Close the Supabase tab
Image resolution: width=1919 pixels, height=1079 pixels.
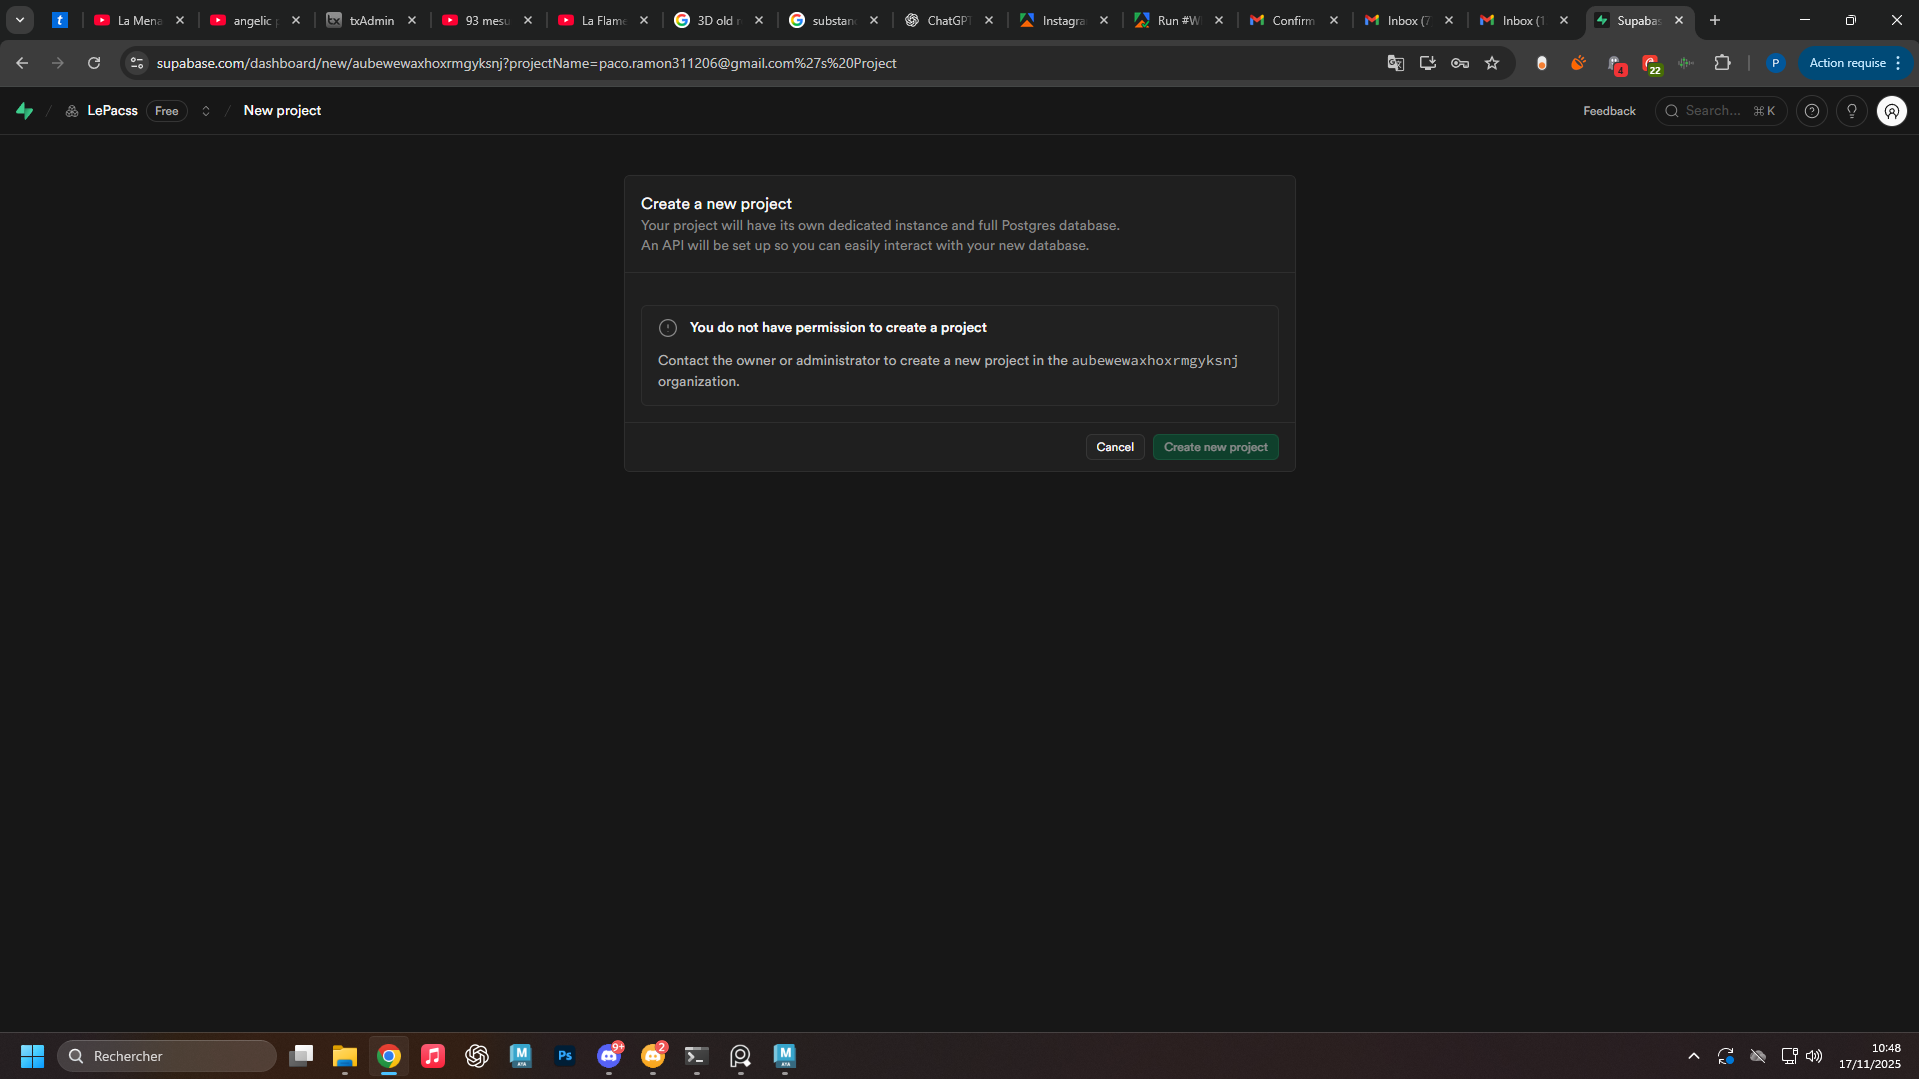tap(1679, 20)
